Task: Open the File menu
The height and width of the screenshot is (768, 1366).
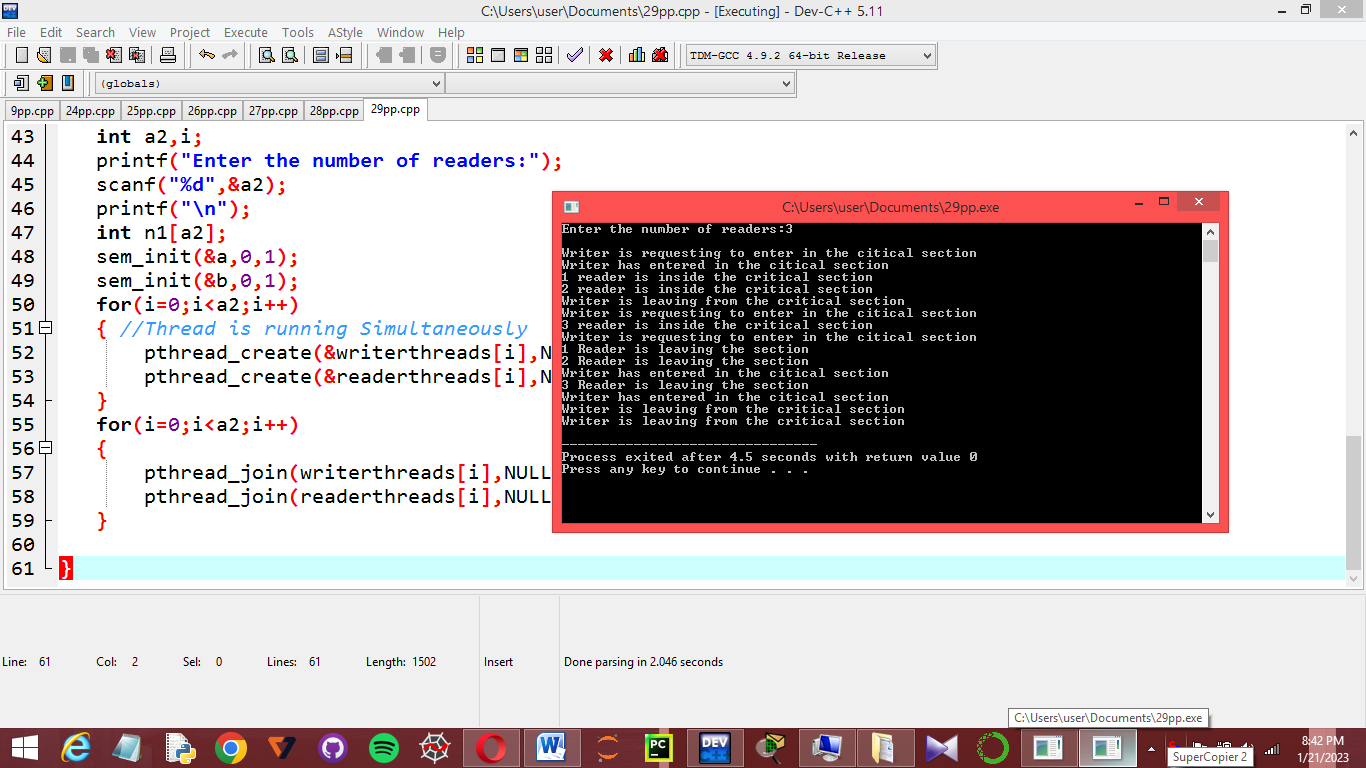Action: 16,32
